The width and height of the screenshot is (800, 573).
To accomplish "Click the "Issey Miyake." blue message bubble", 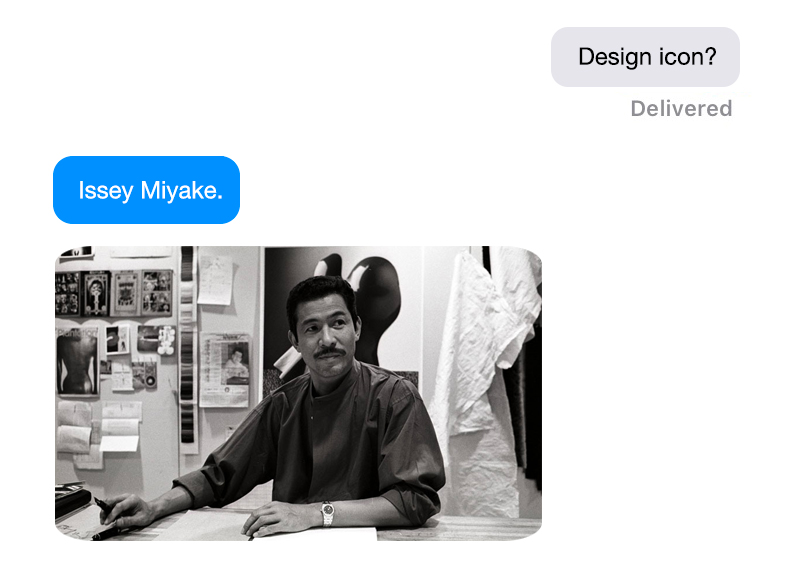I will click(146, 190).
